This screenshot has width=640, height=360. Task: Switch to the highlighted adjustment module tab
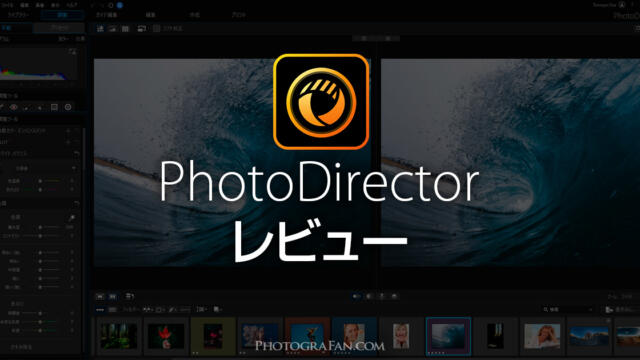click(x=62, y=15)
